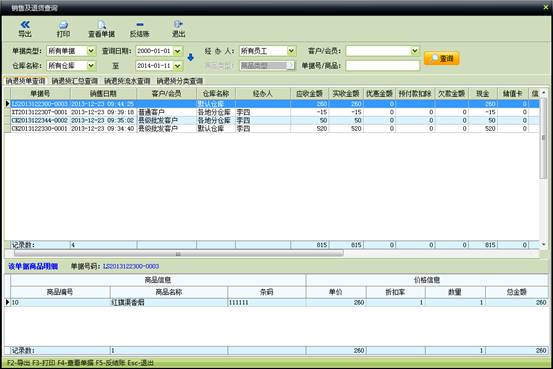553x369 pixels.
Task: Open 查看单据 view-document icon
Action: click(102, 25)
